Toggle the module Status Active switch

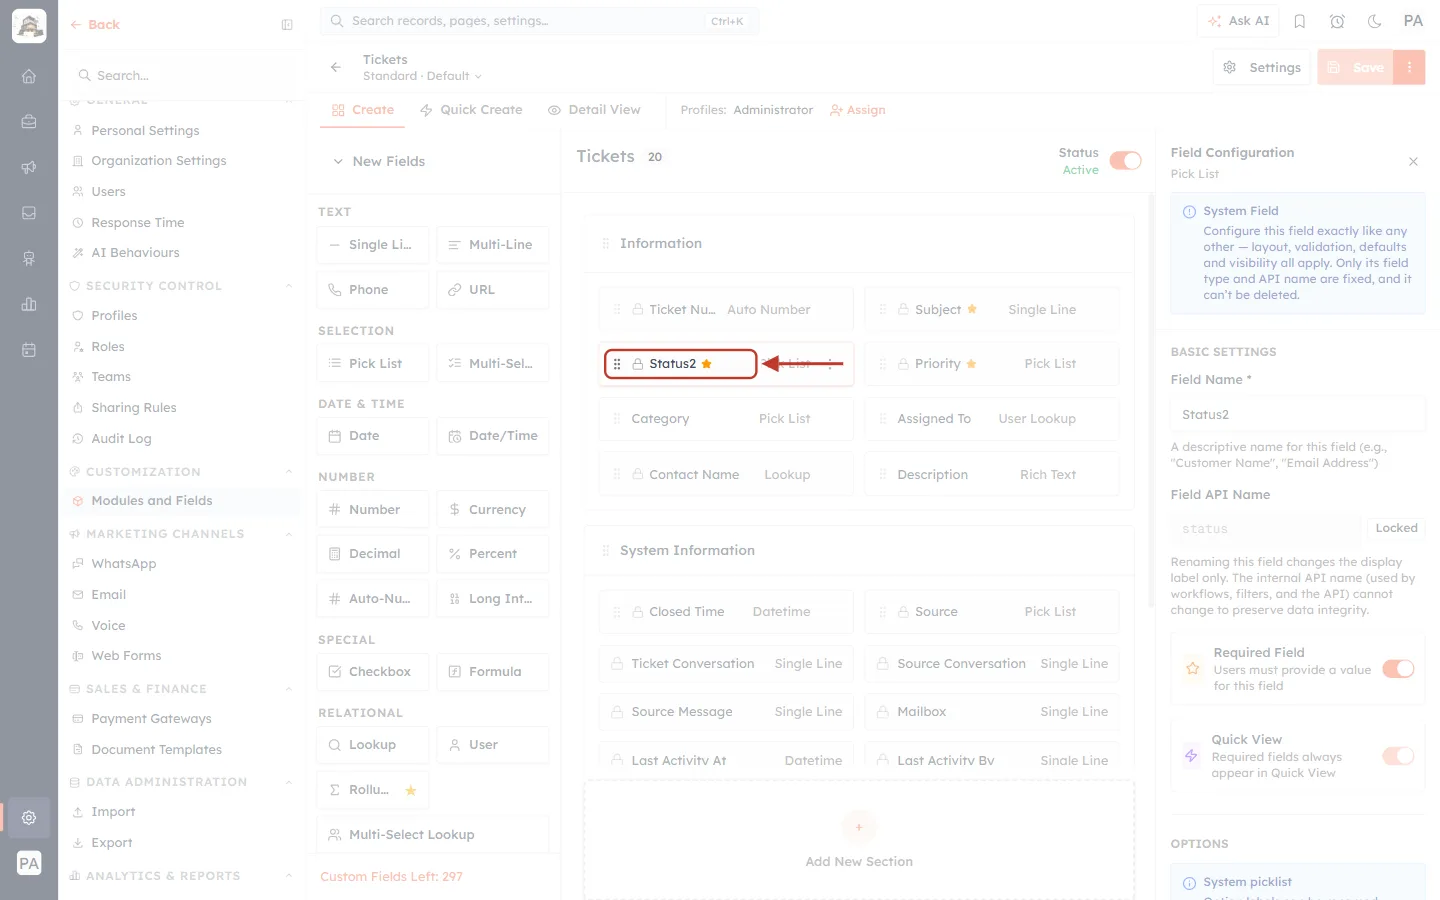1126,161
